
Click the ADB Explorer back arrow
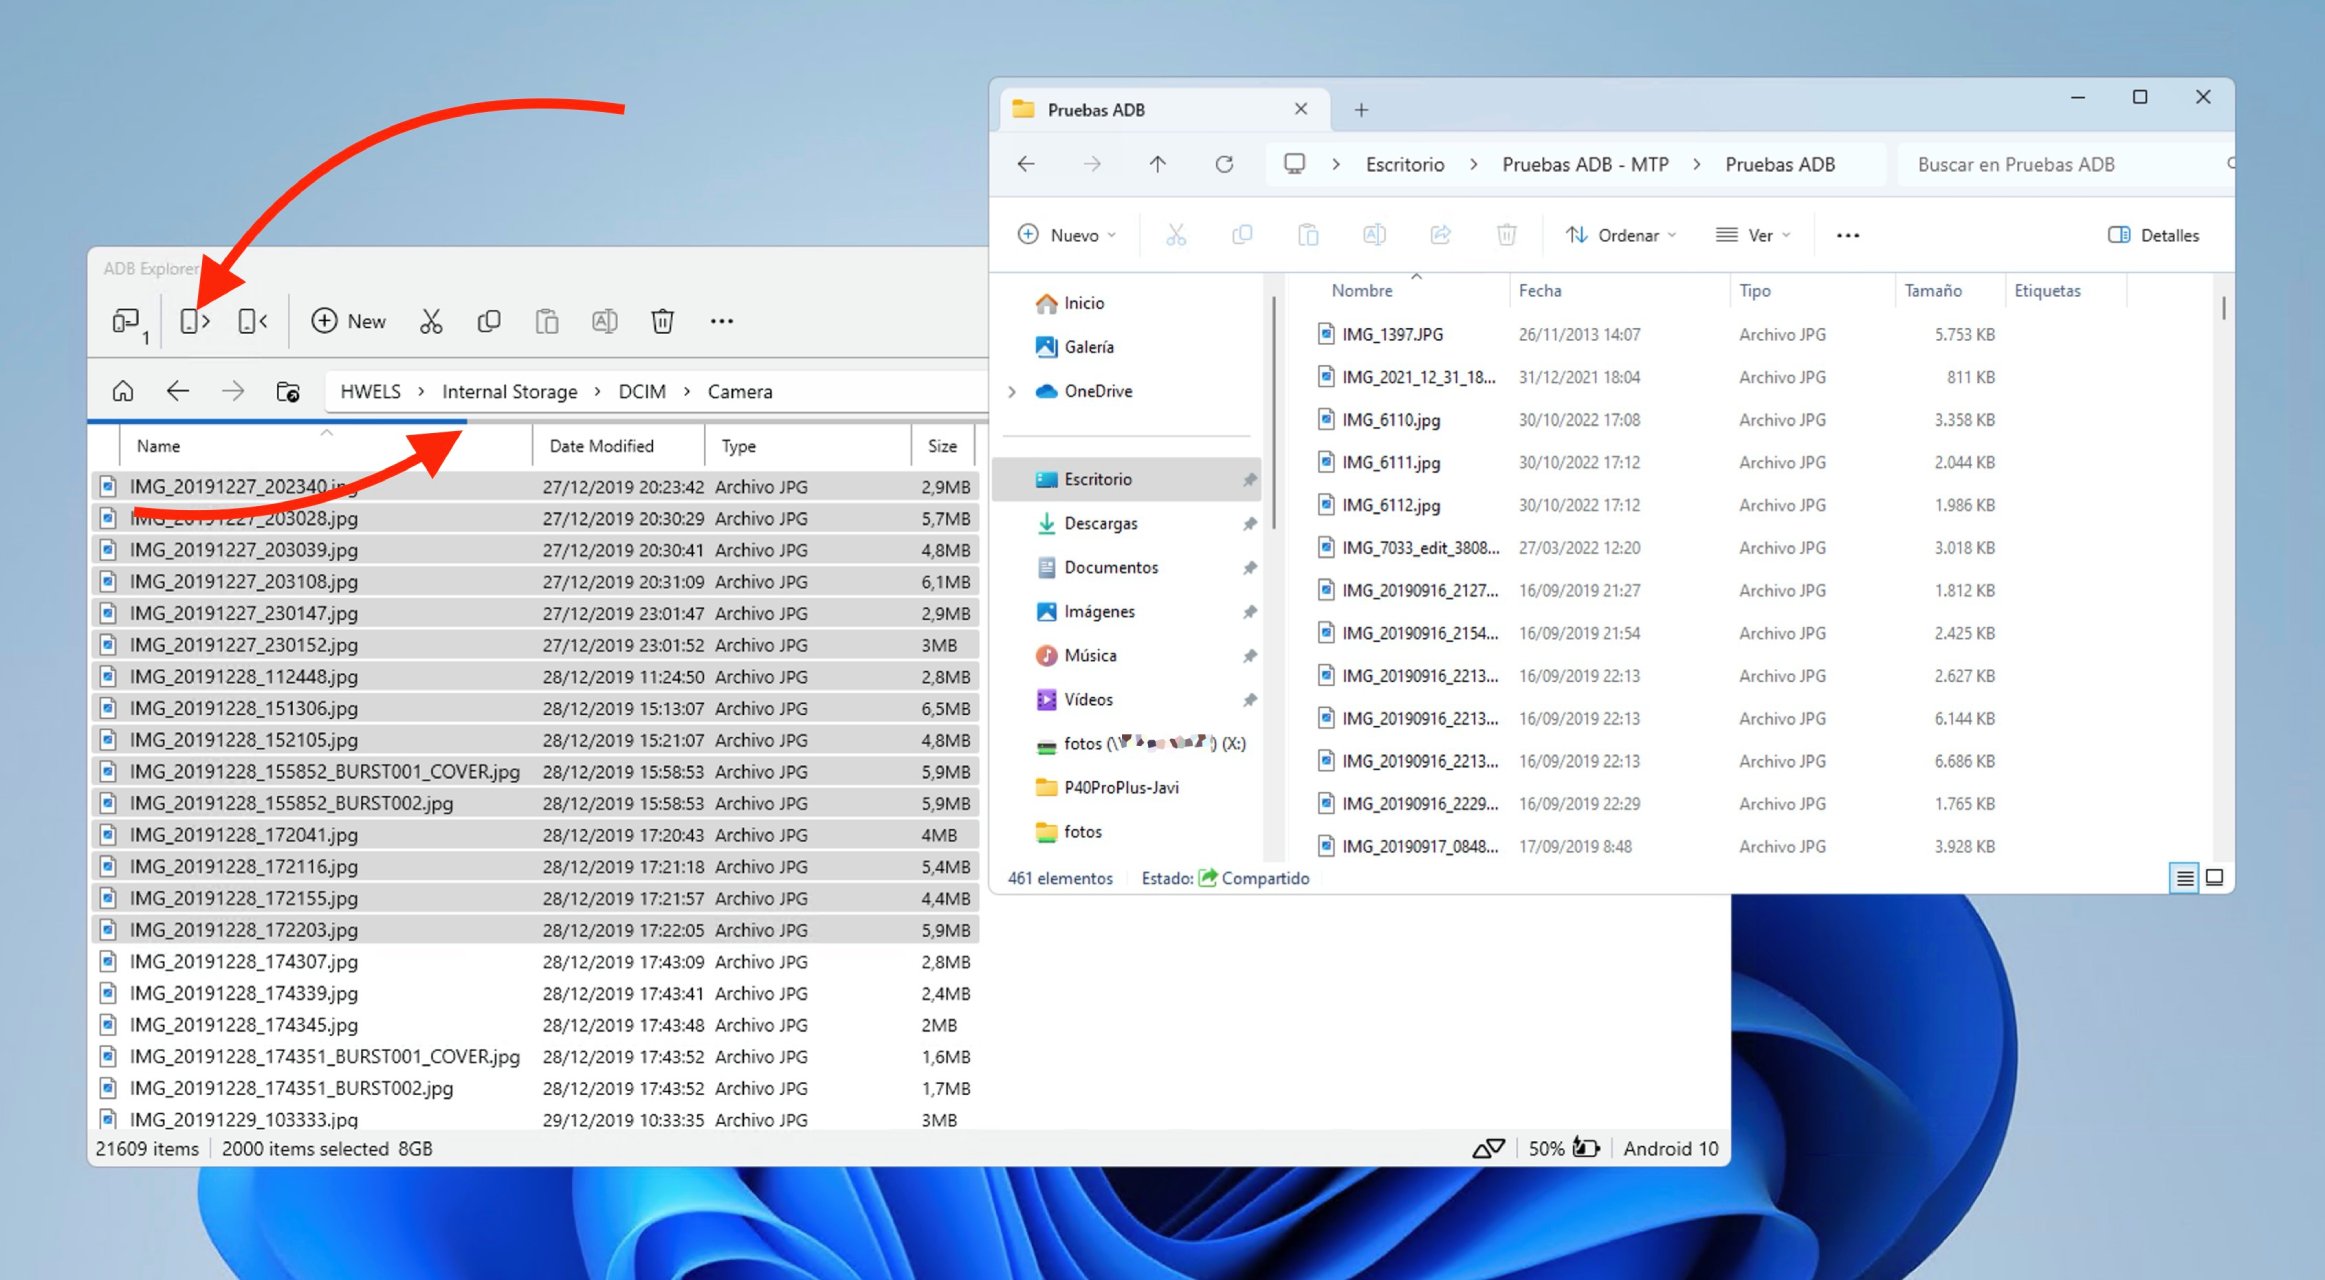178,391
